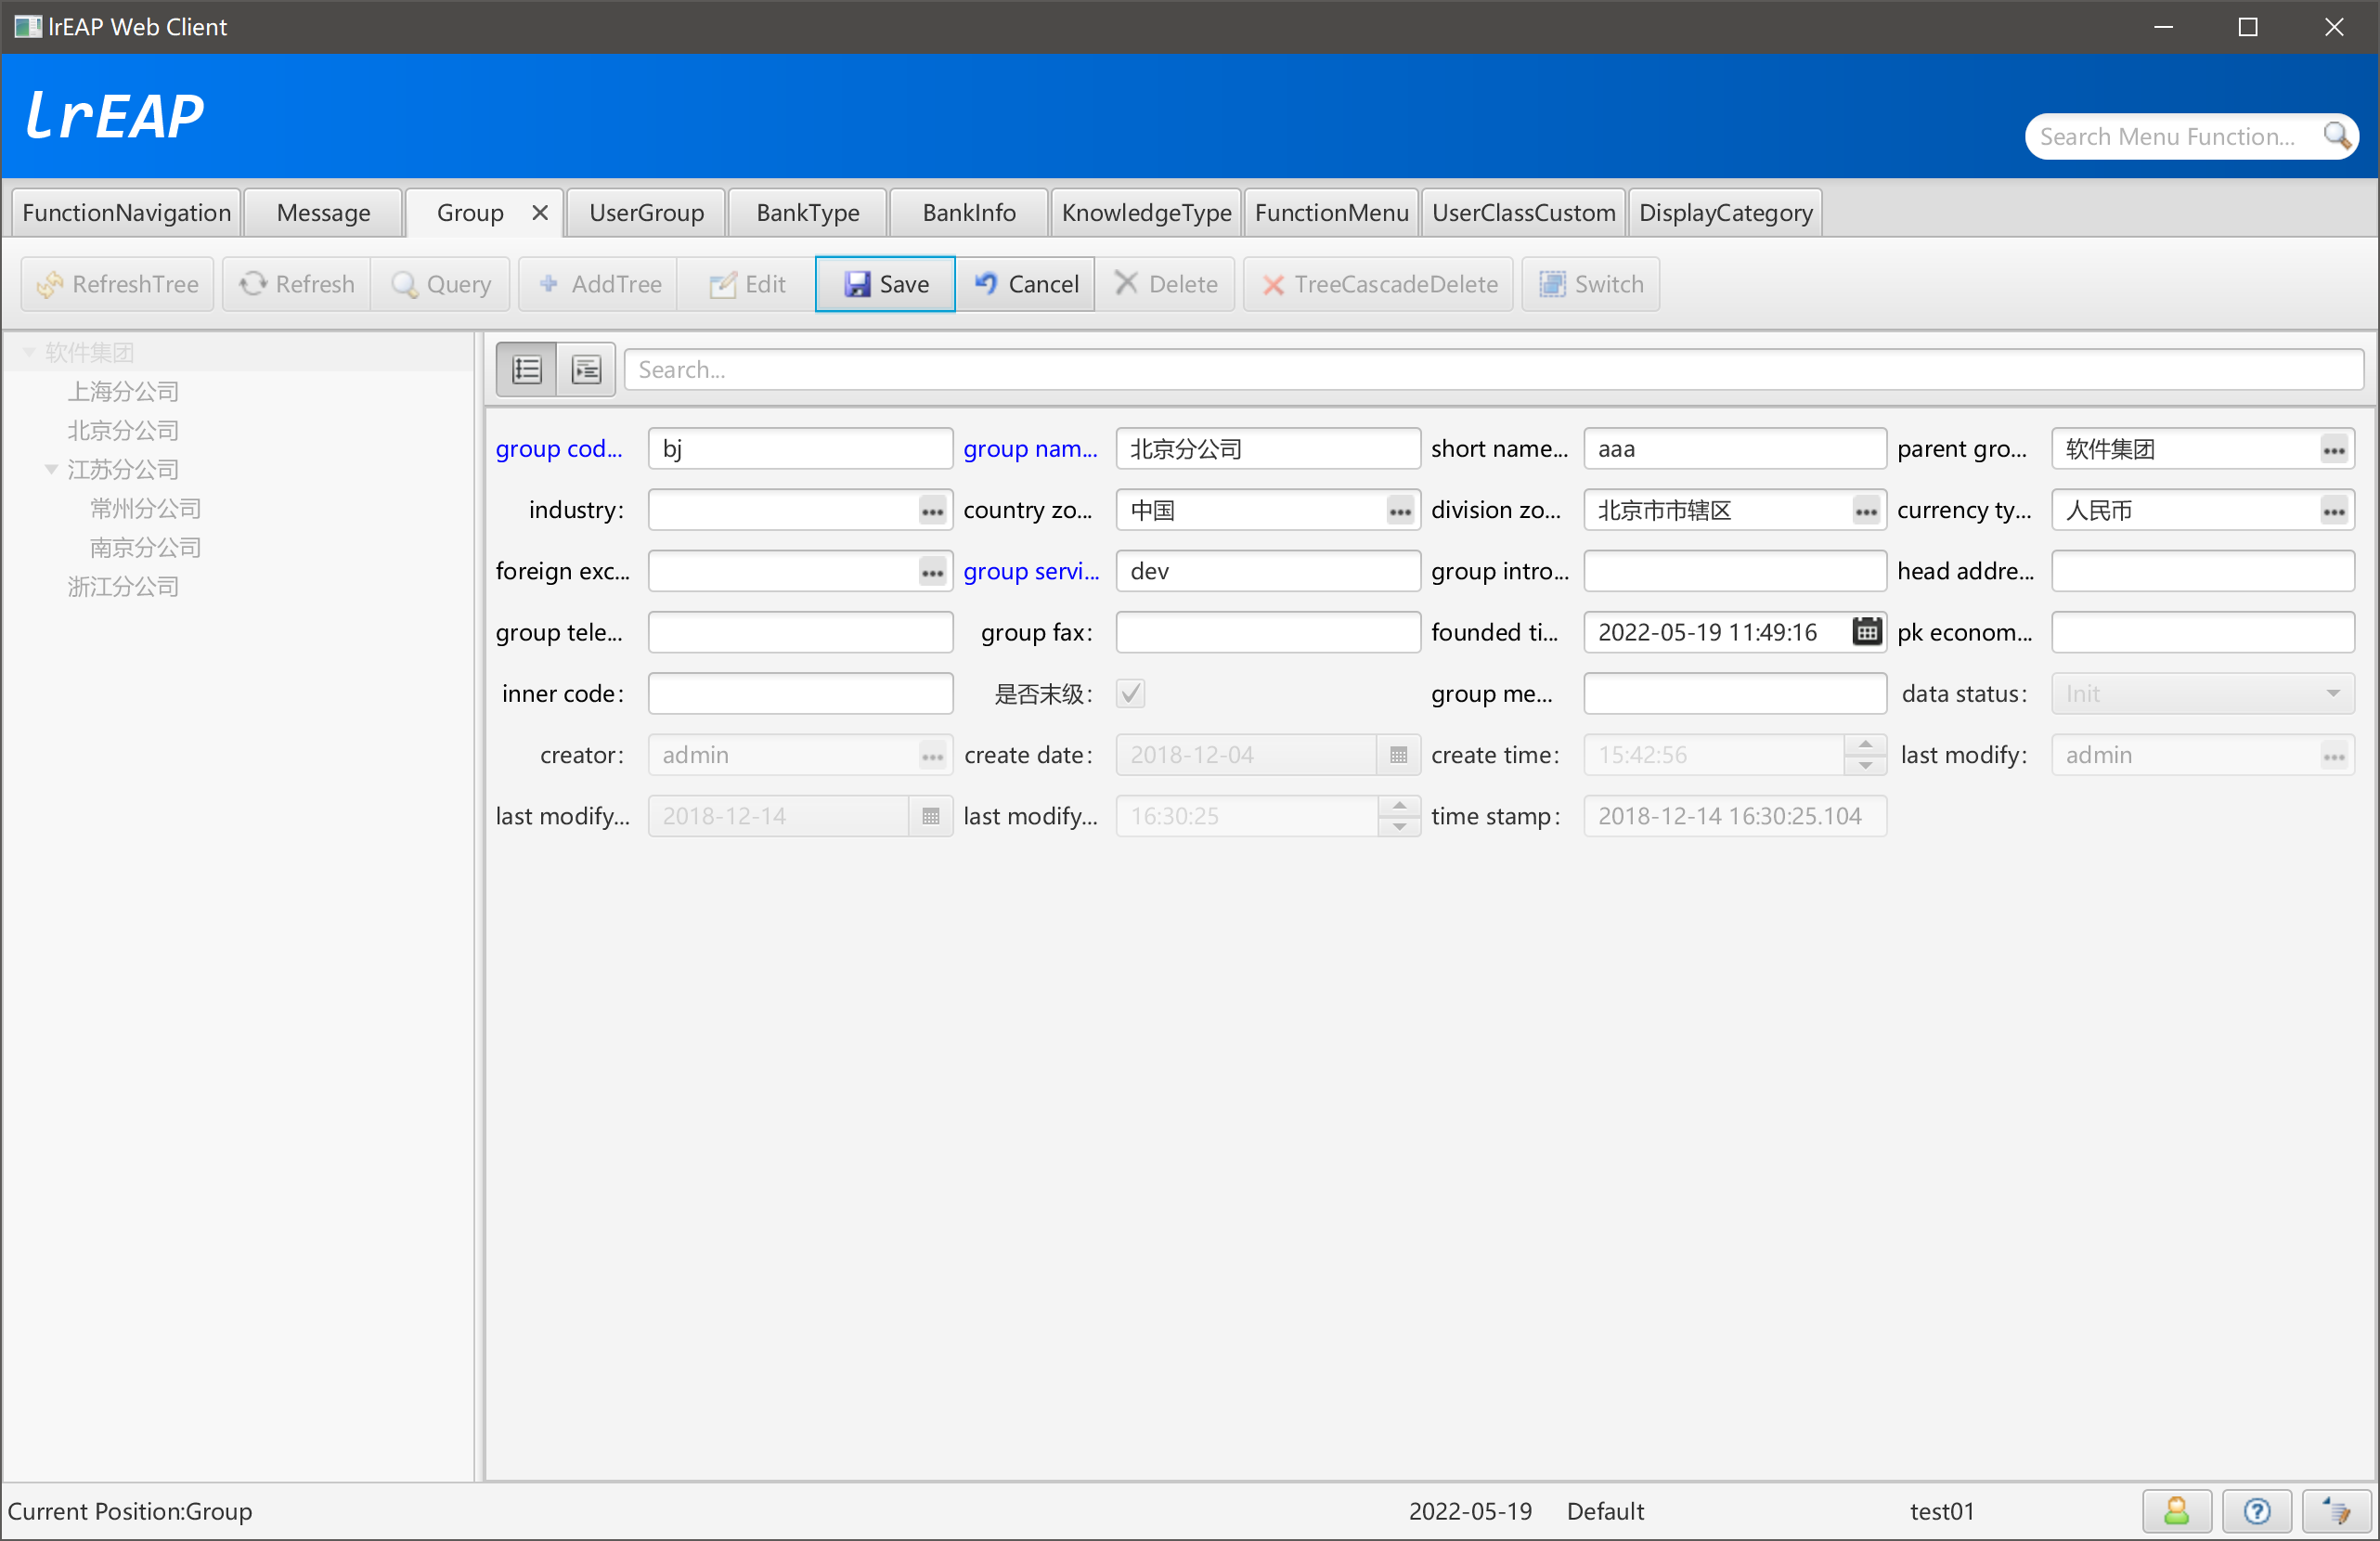Switch to FunctionNavigation tab

(127, 212)
